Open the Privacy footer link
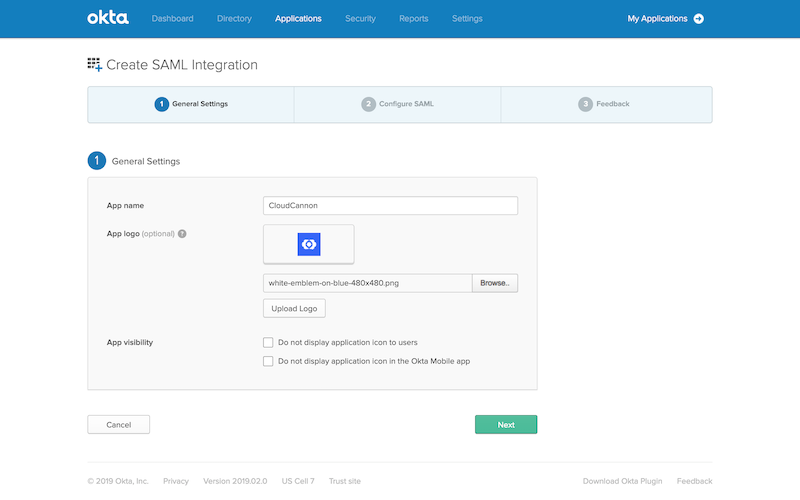The height and width of the screenshot is (500, 800). [x=176, y=481]
